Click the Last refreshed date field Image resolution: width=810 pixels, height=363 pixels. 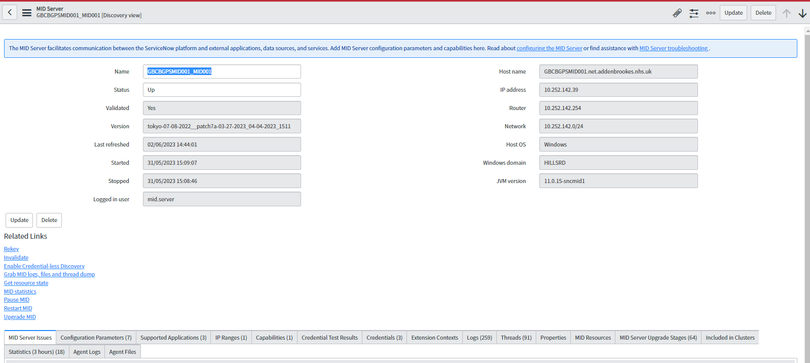point(222,145)
